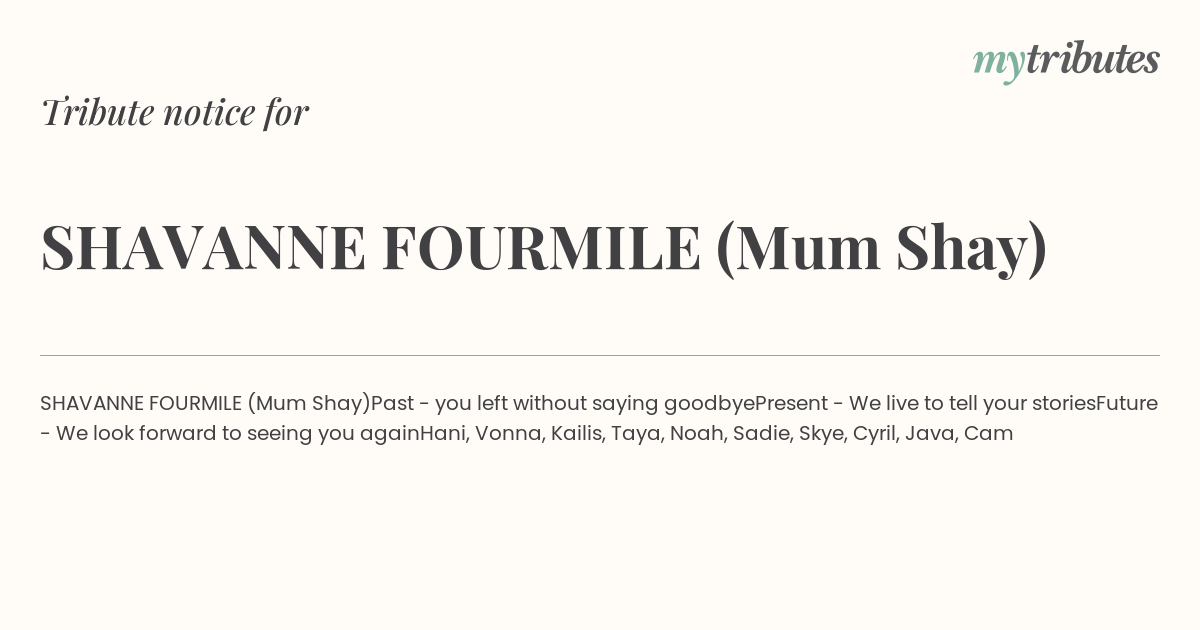Click "you left without saying goodbye" text
The width and height of the screenshot is (1200, 630).
click(595, 404)
